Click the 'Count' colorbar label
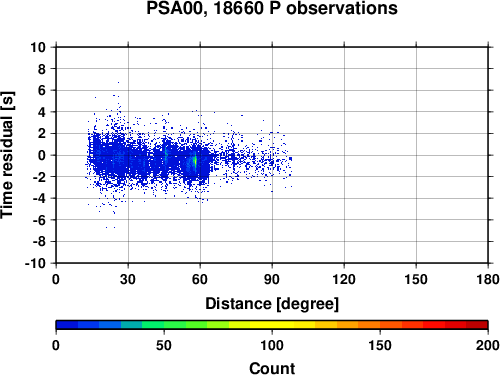Screen dimensions: 500x375 (272, 369)
